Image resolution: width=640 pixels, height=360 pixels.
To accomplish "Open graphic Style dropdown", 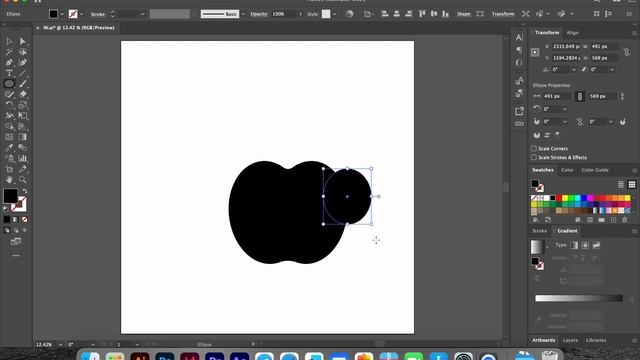I will pyautogui.click(x=334, y=14).
